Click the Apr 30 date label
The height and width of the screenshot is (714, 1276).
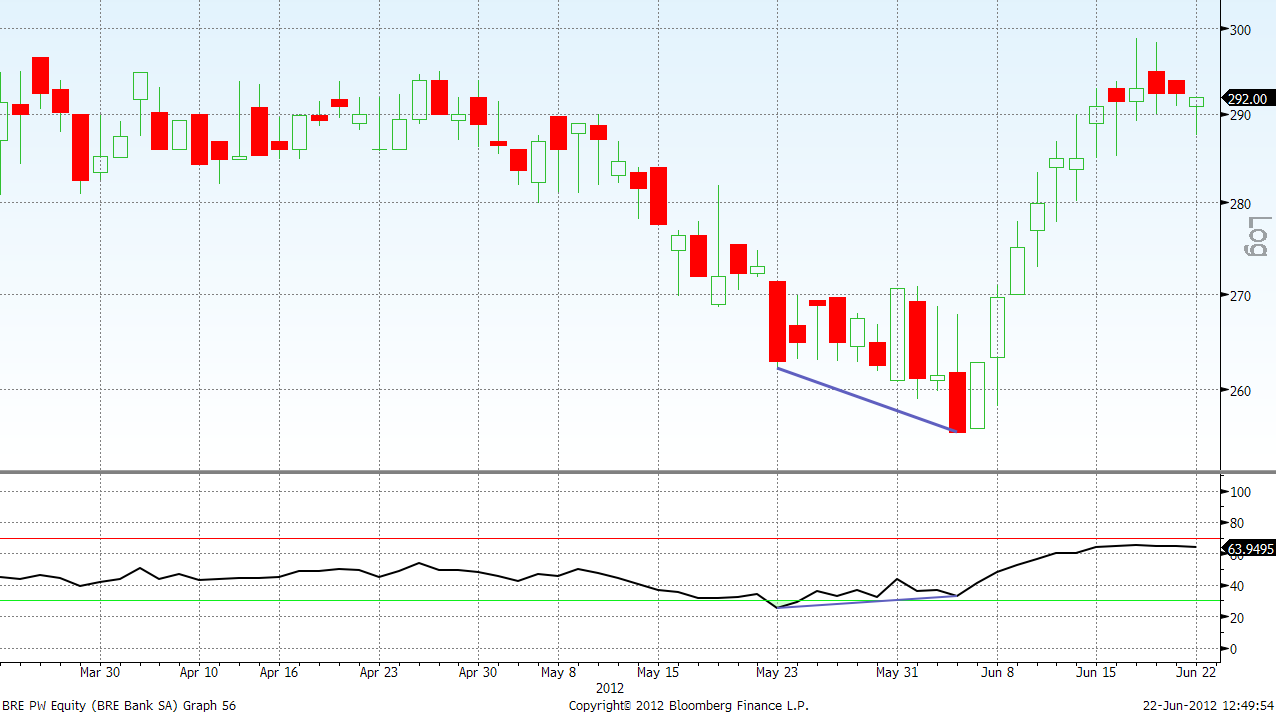coord(478,672)
